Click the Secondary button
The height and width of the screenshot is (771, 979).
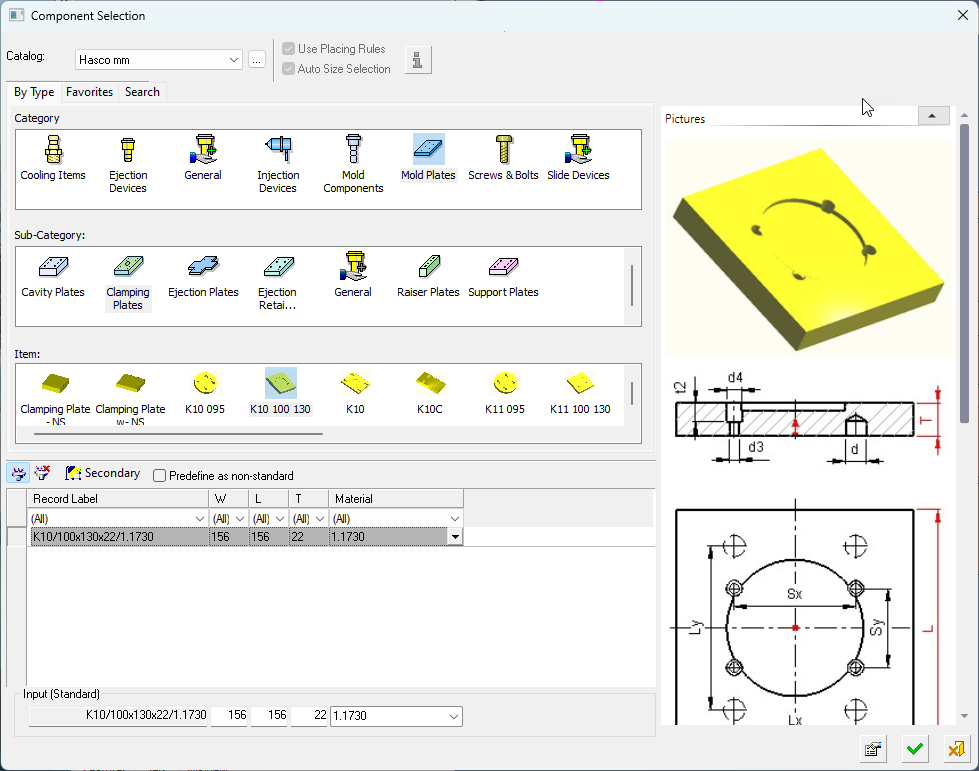pyautogui.click(x=102, y=473)
